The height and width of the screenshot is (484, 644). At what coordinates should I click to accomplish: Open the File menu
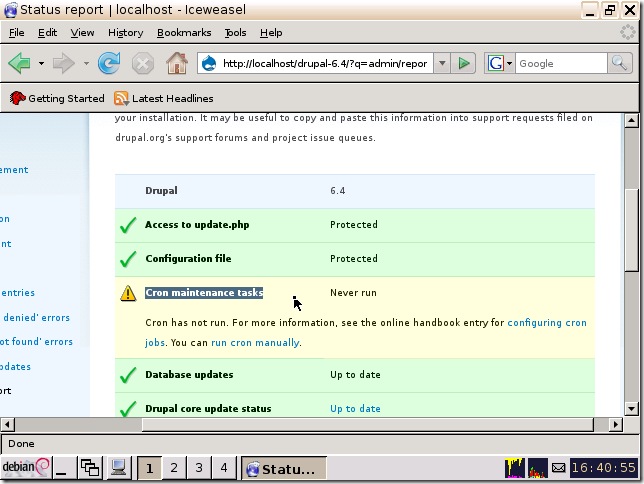16,32
